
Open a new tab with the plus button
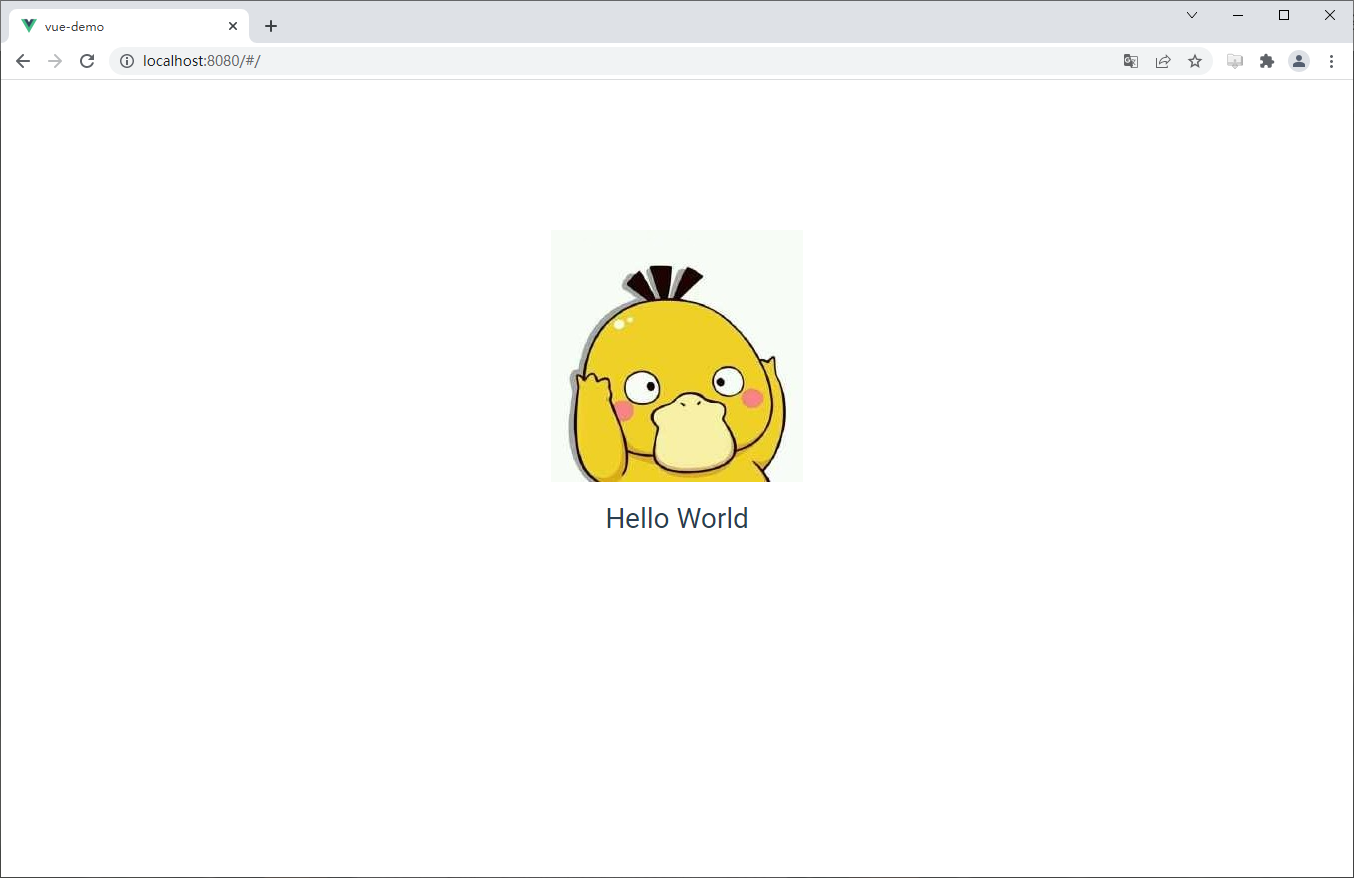270,26
